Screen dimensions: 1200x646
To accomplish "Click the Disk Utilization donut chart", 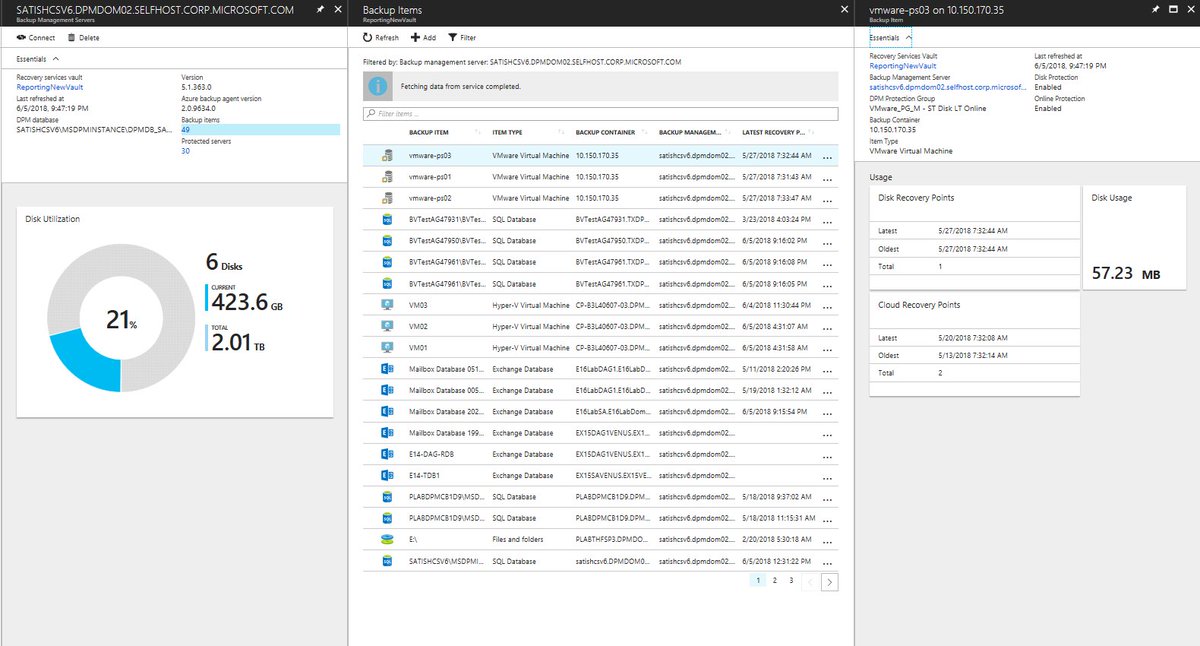I will click(x=120, y=319).
